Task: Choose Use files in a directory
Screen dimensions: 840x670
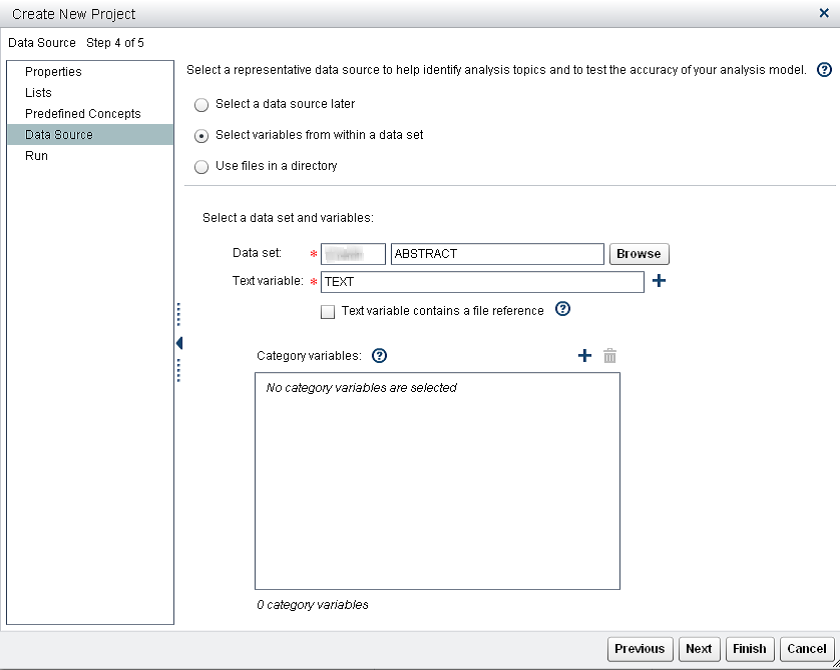Action: [201, 167]
